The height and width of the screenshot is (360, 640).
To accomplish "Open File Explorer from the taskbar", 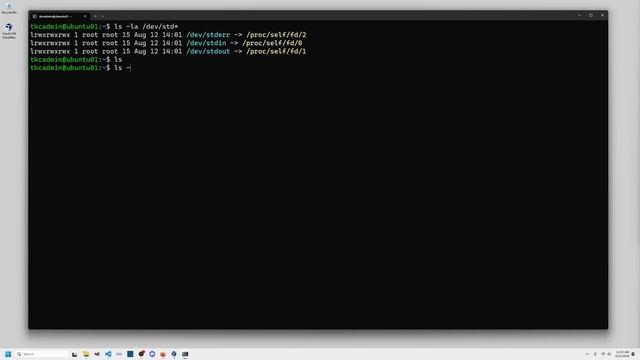I will click(86, 354).
